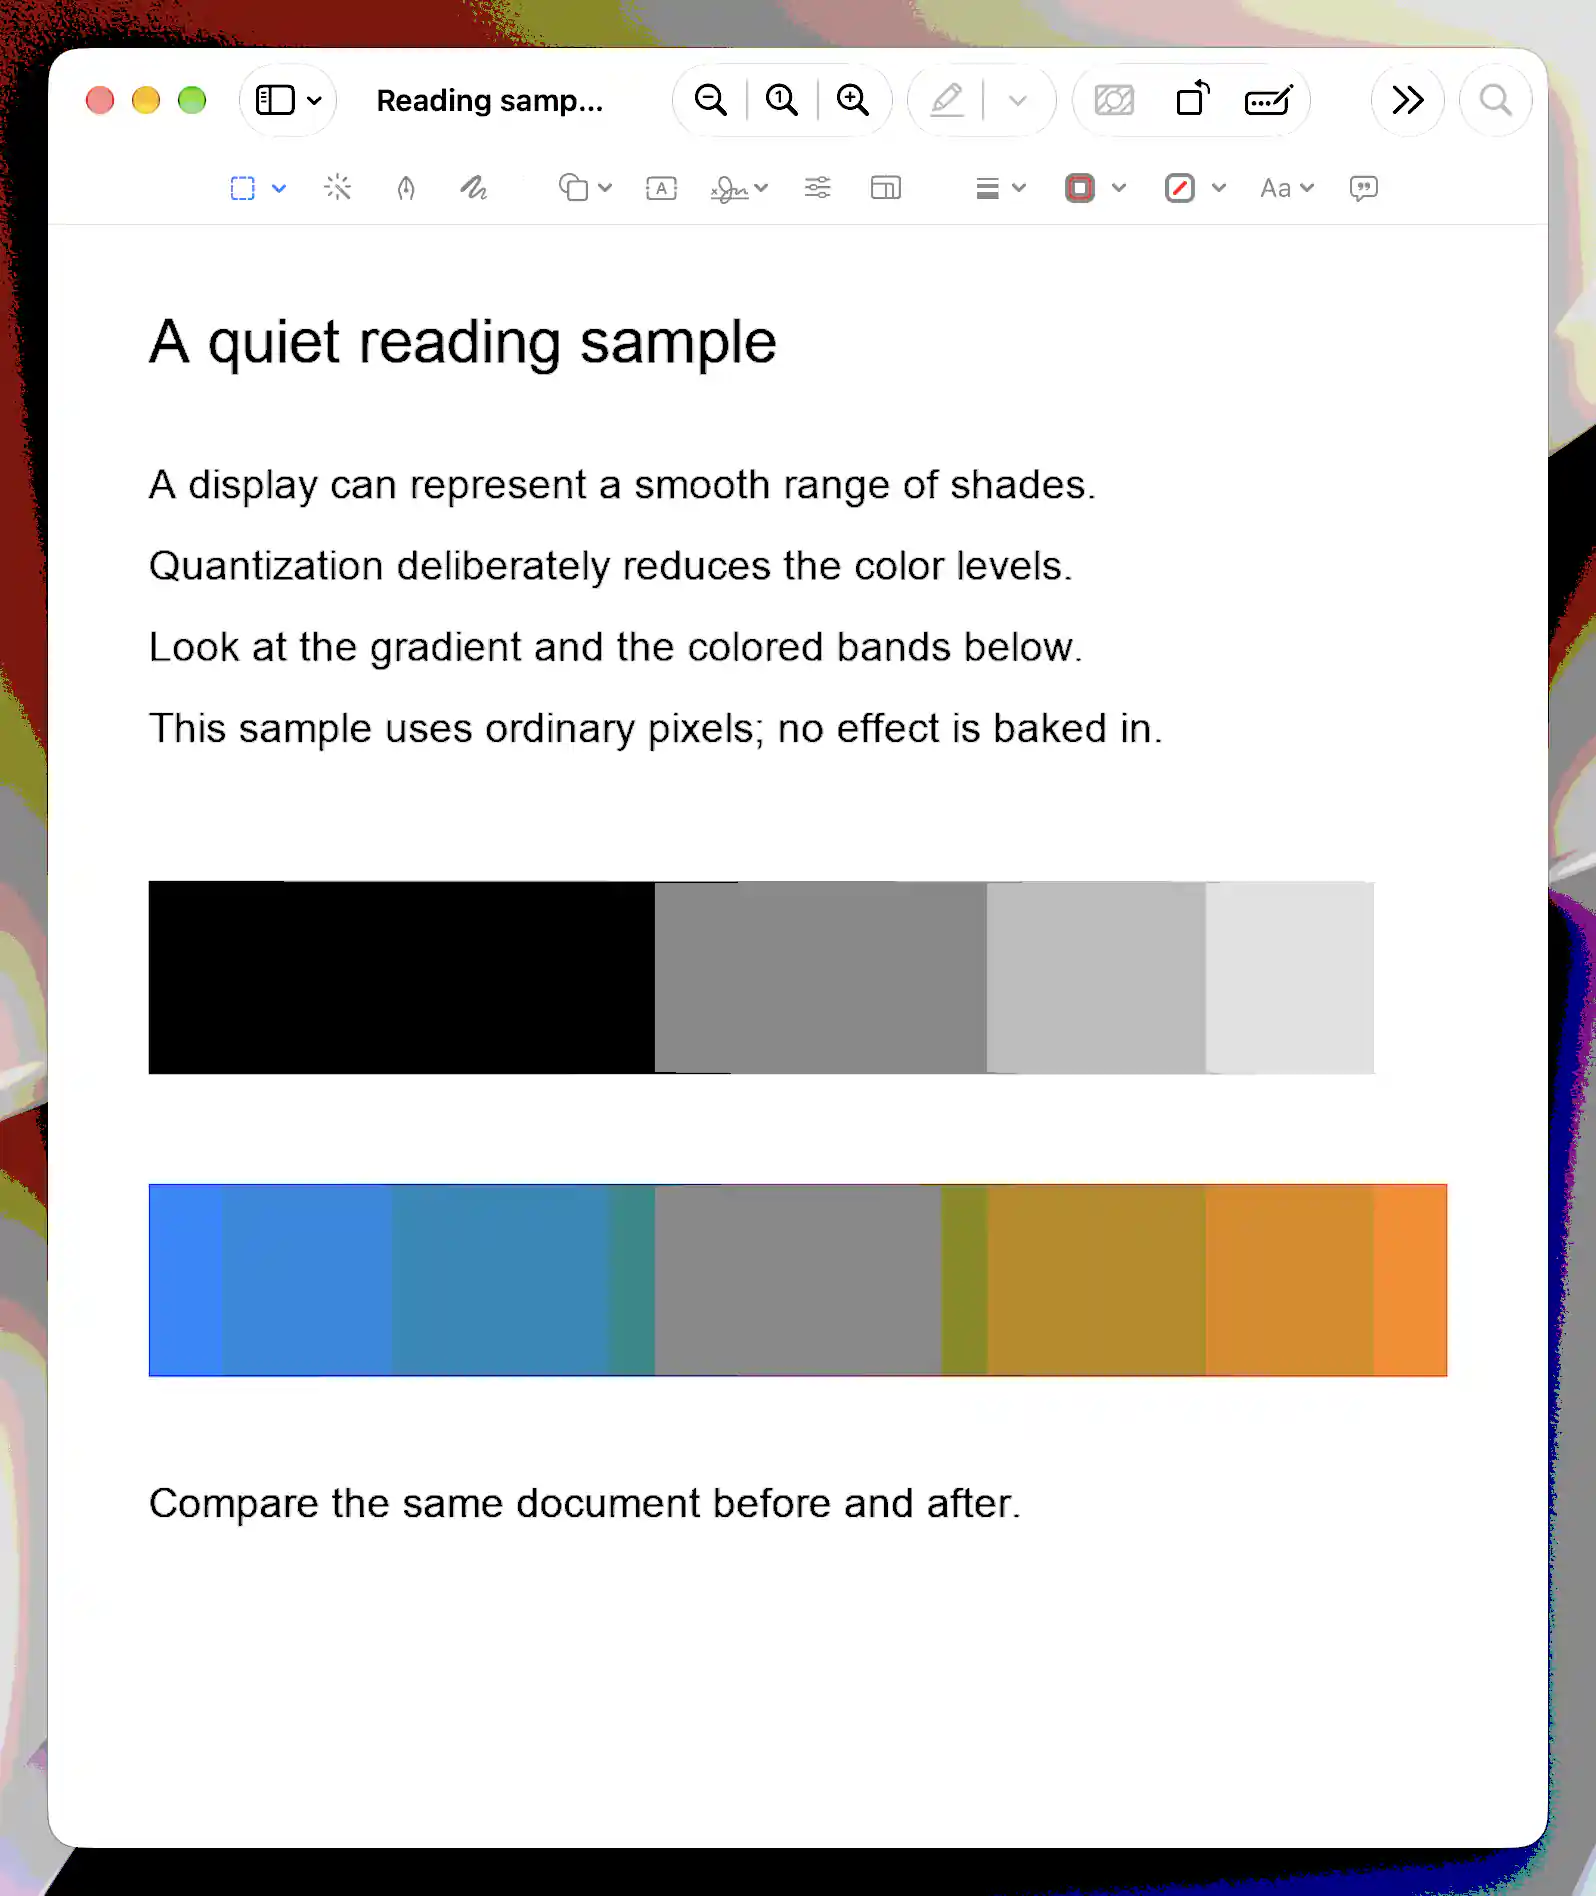
Task: Open the form filling tool
Action: coord(1268,100)
